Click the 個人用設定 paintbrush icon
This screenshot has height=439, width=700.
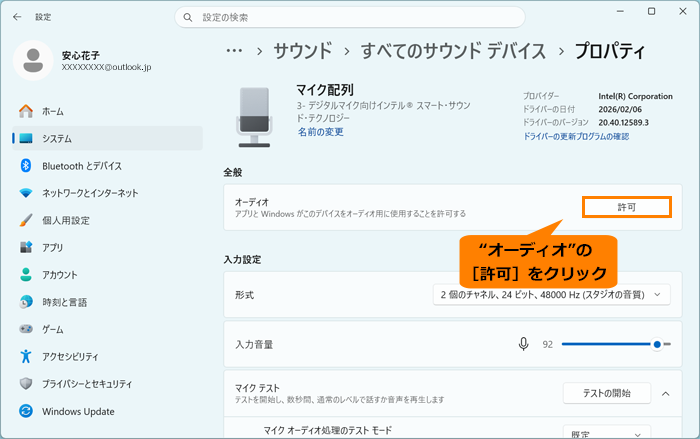26,220
